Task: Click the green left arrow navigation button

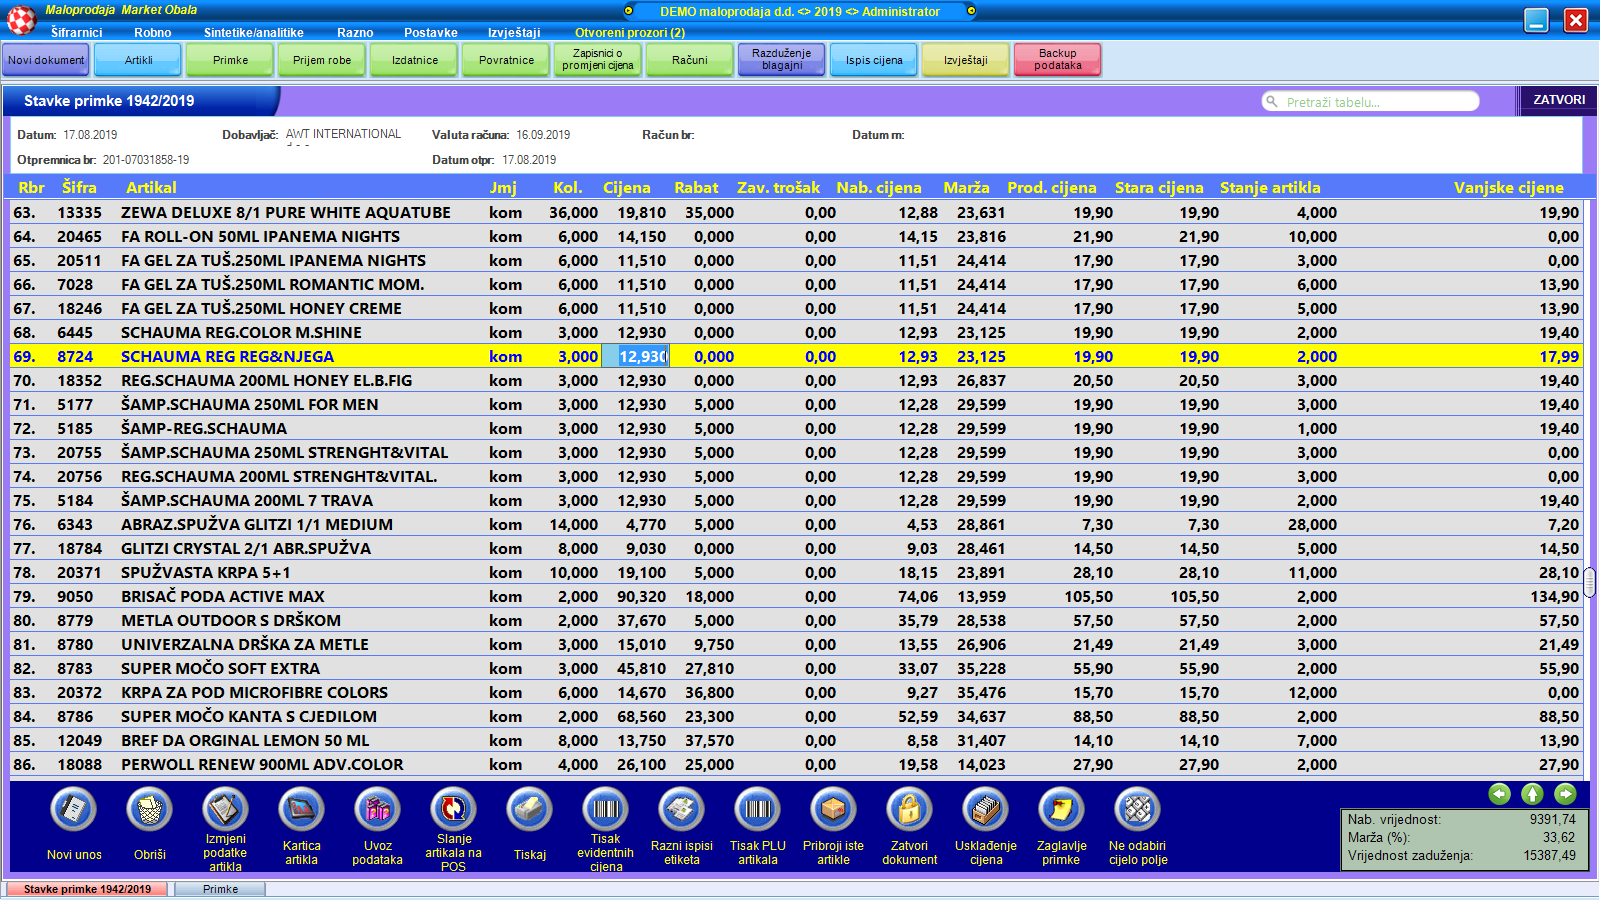Action: click(1499, 794)
